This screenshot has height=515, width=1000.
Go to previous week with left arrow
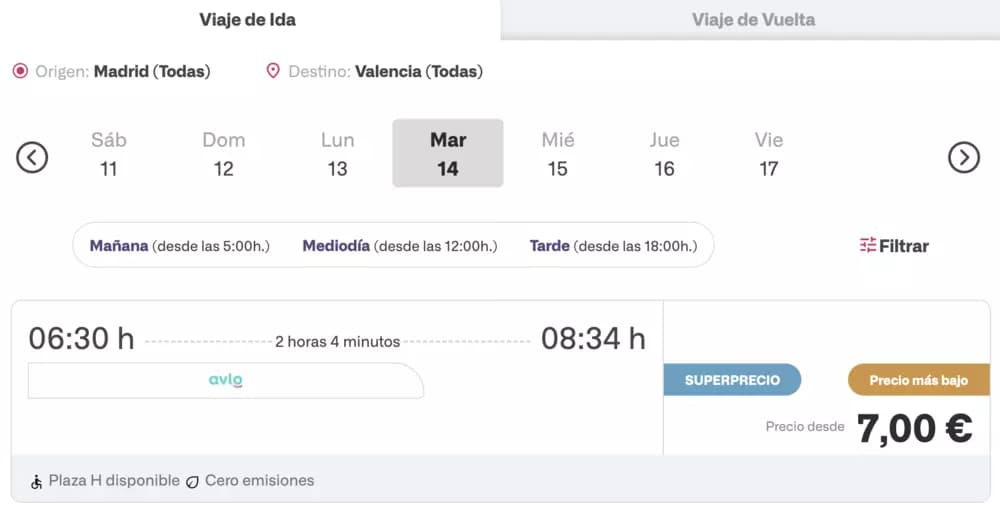click(32, 157)
